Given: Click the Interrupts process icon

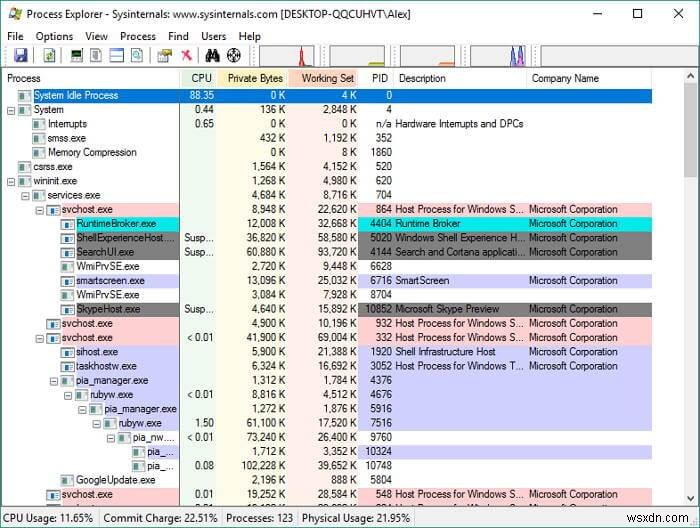Looking at the screenshot, I should click(39, 124).
